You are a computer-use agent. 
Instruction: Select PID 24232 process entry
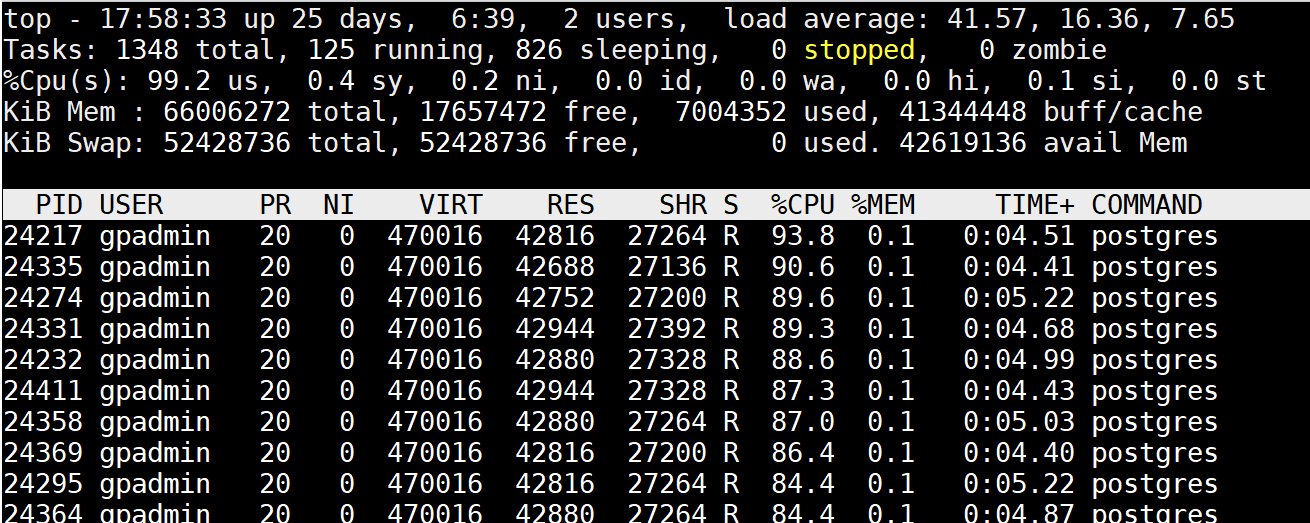[655, 361]
